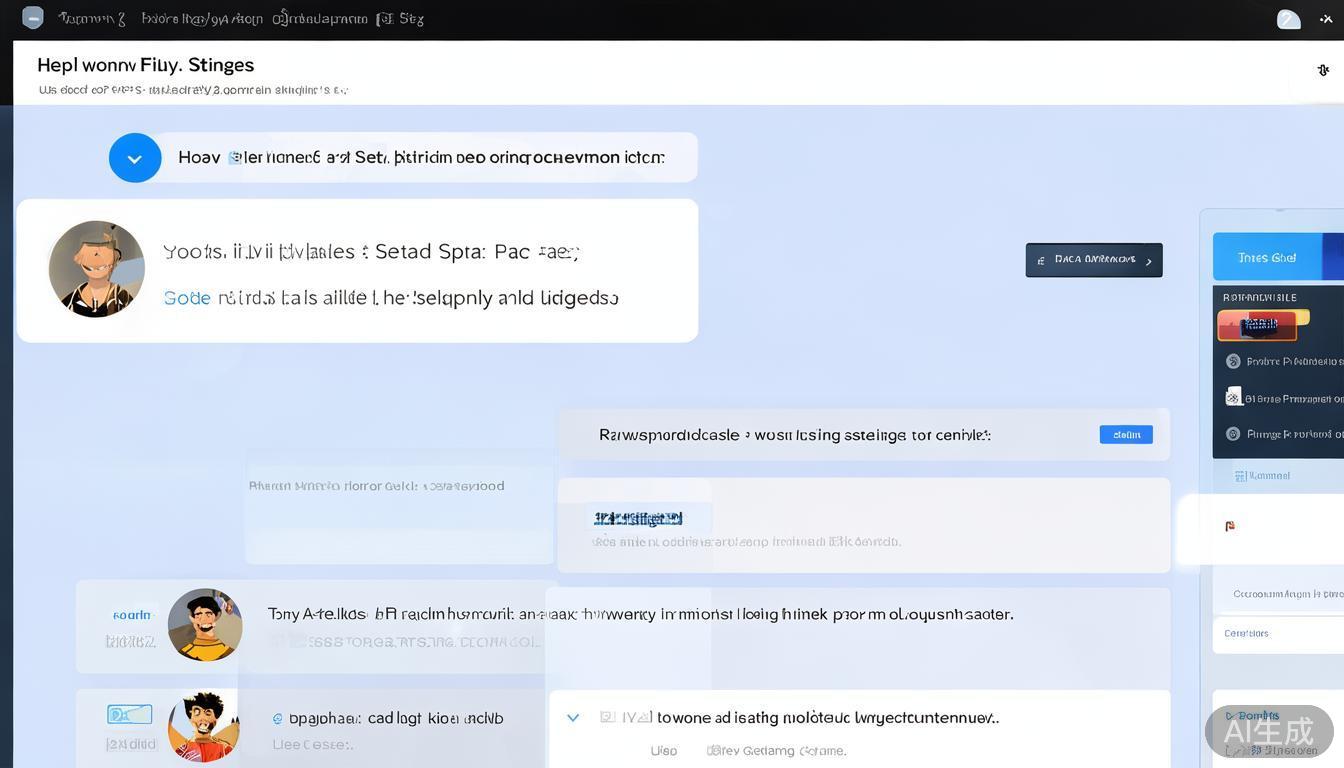Open the red flag icon in right panel
The width and height of the screenshot is (1344, 768).
point(1229,525)
